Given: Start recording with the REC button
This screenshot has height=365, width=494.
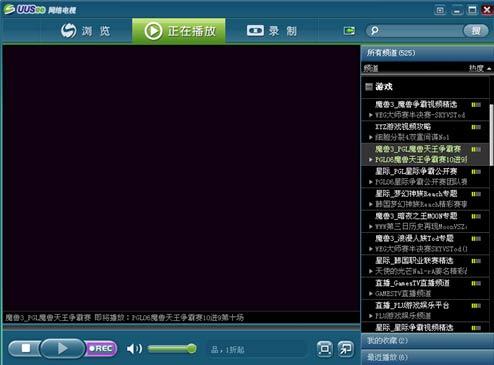Looking at the screenshot, I should [x=101, y=348].
